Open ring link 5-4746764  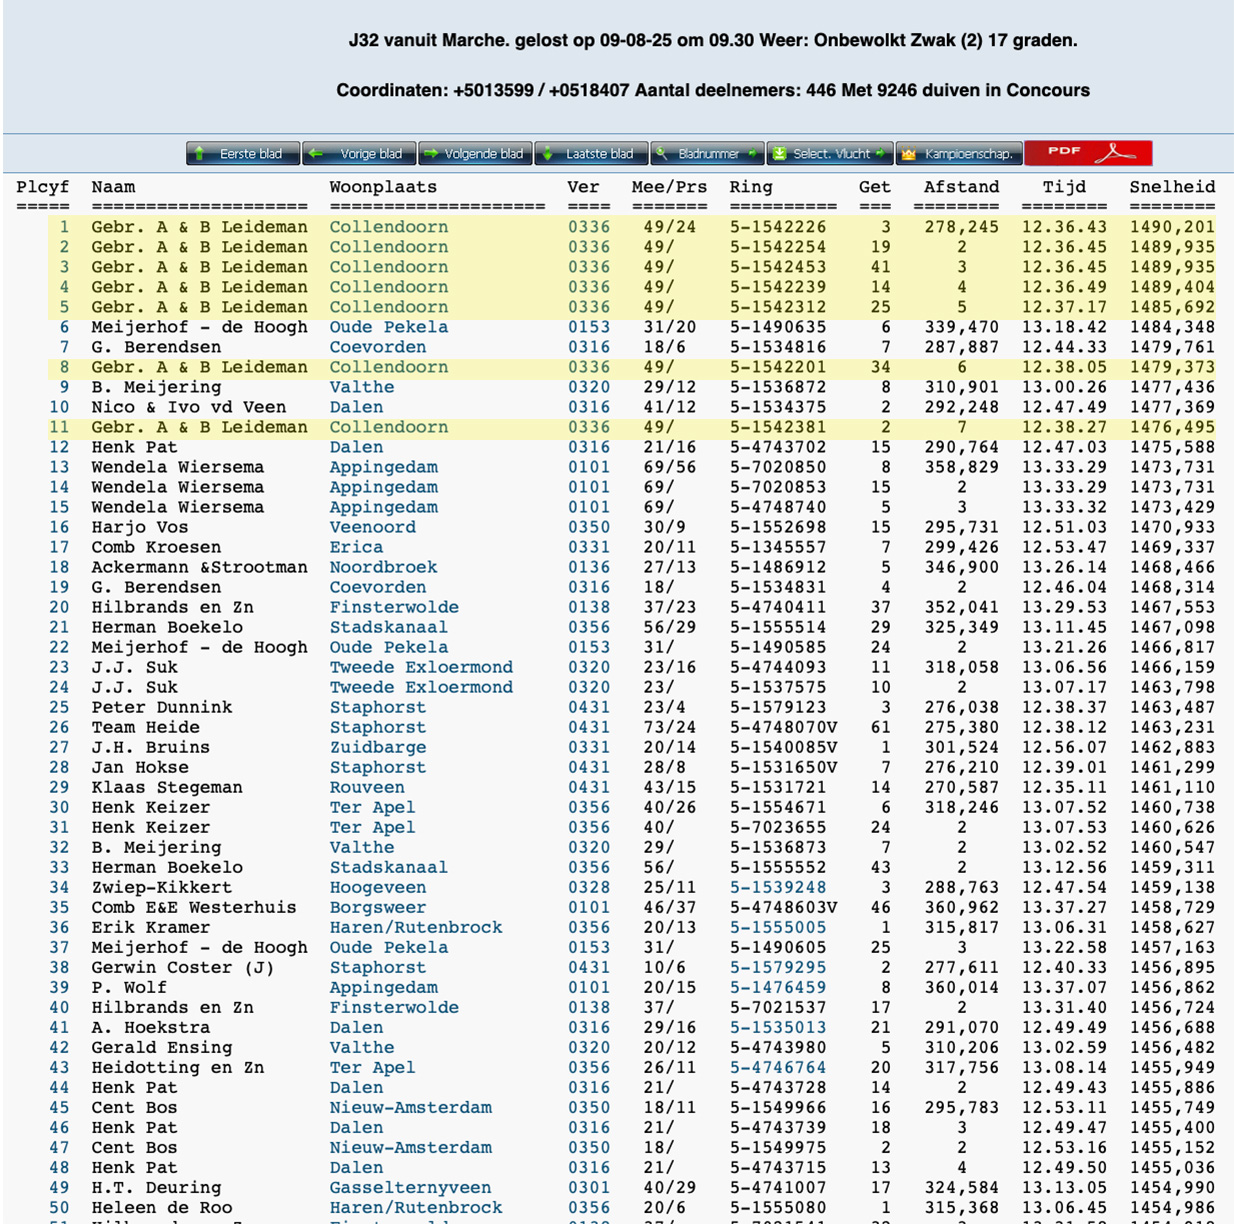point(778,1067)
